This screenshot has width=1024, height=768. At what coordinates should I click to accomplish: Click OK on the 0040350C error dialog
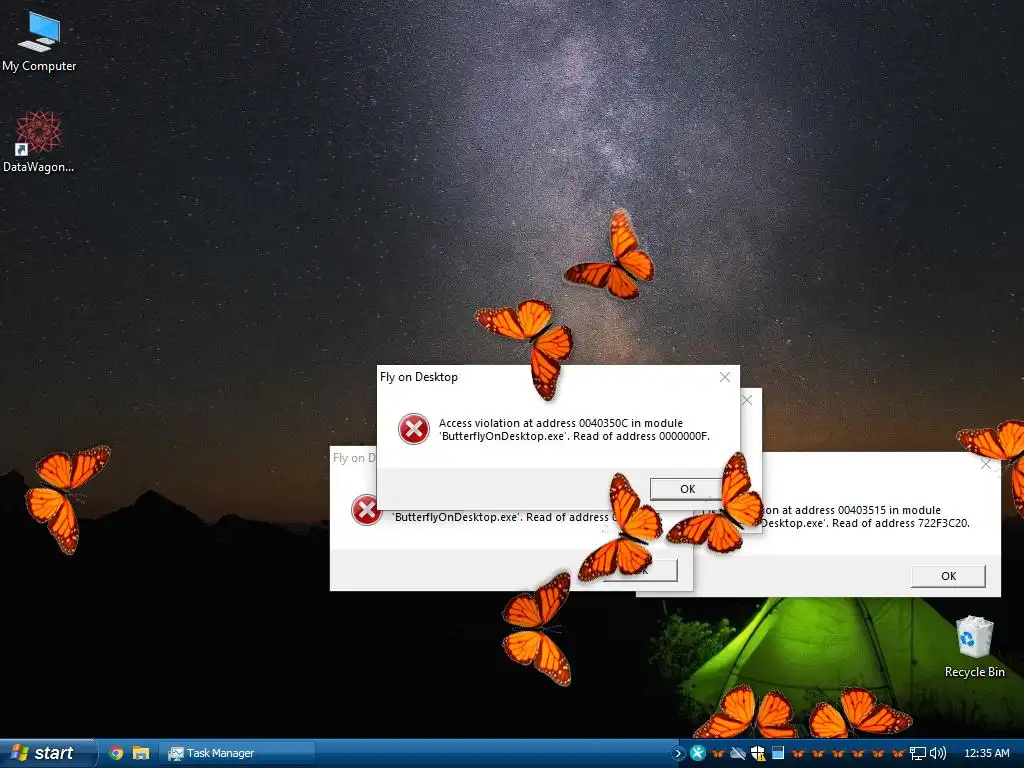pos(687,489)
